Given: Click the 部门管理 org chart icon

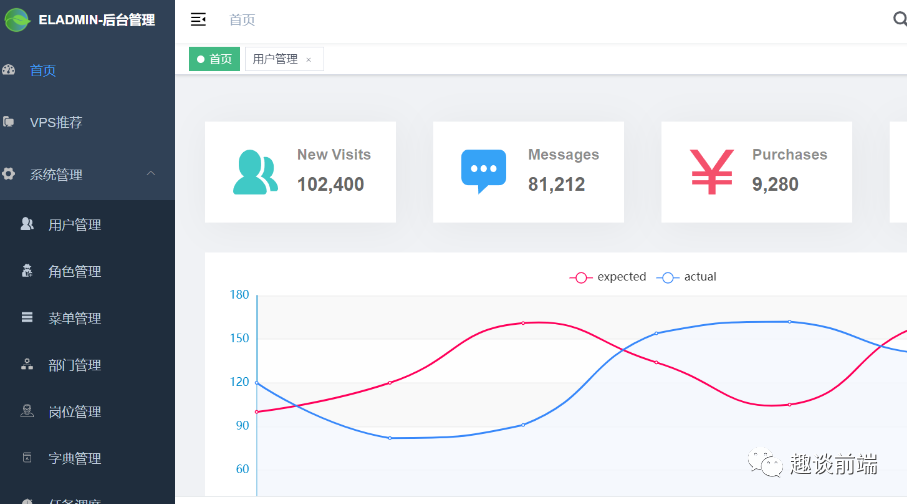Looking at the screenshot, I should pyautogui.click(x=27, y=364).
